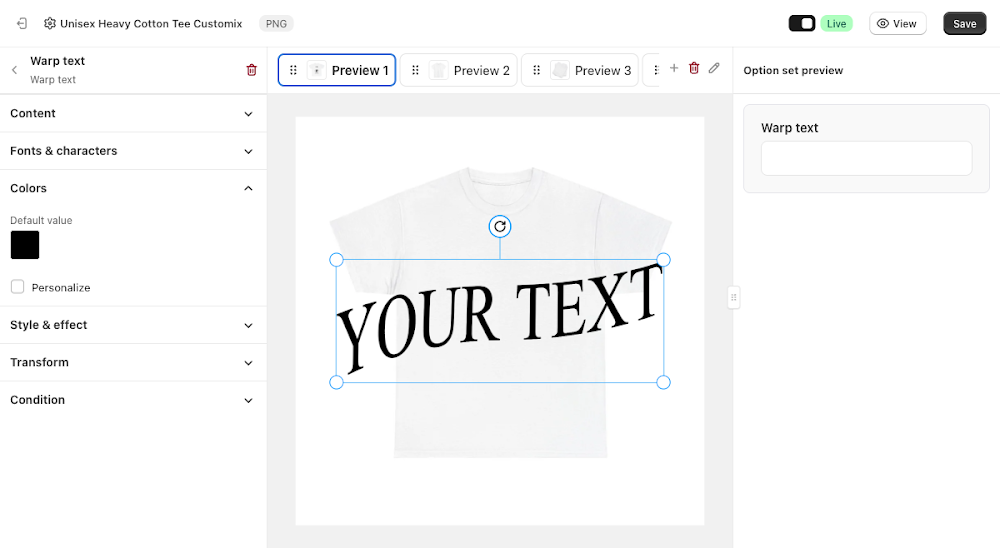Switch to Preview 2 tab
The image size is (1000, 548).
click(459, 70)
